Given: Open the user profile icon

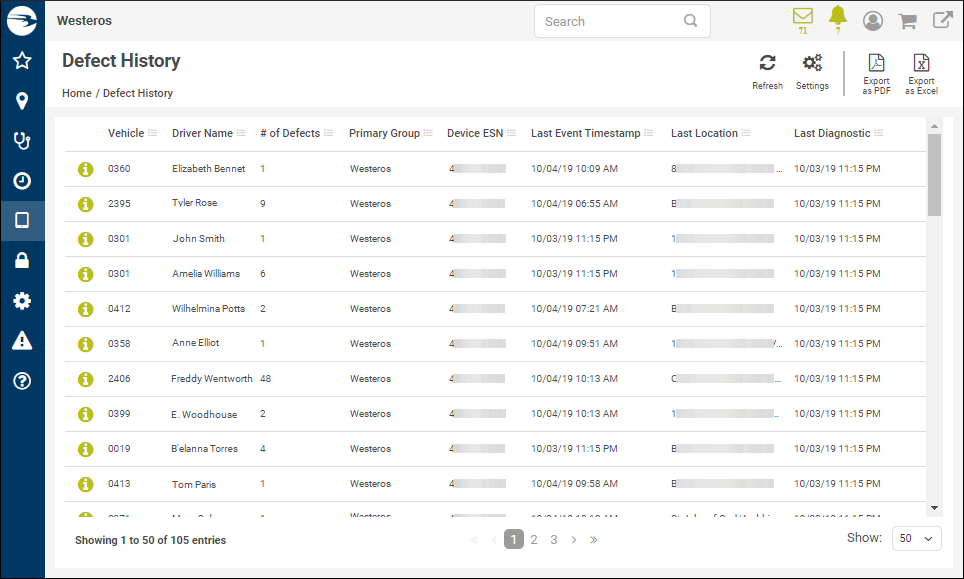Looking at the screenshot, I should pos(872,21).
